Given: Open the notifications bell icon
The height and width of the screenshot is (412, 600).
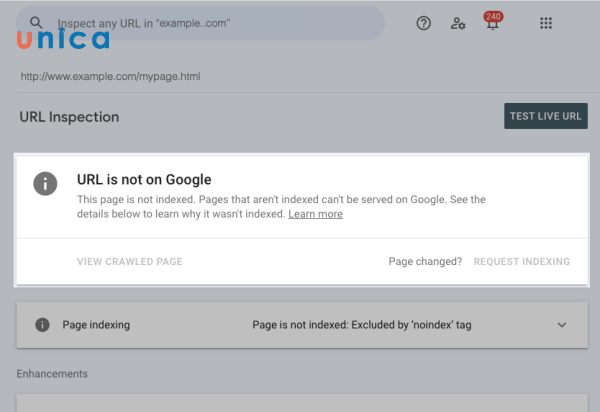Looking at the screenshot, I should coord(491,23).
